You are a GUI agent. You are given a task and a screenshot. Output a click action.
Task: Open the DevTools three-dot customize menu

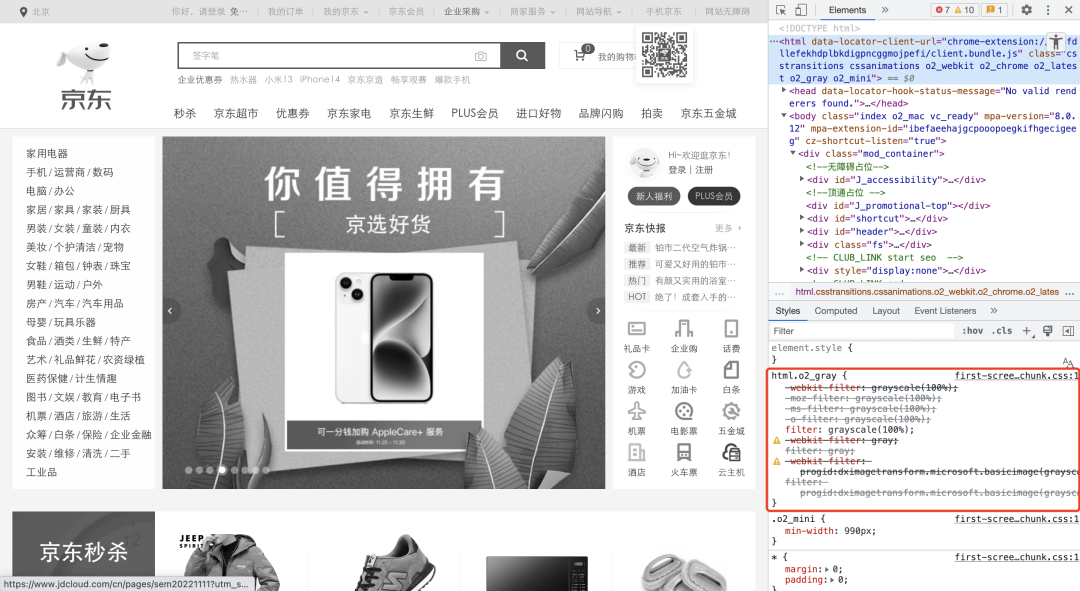(1048, 10)
